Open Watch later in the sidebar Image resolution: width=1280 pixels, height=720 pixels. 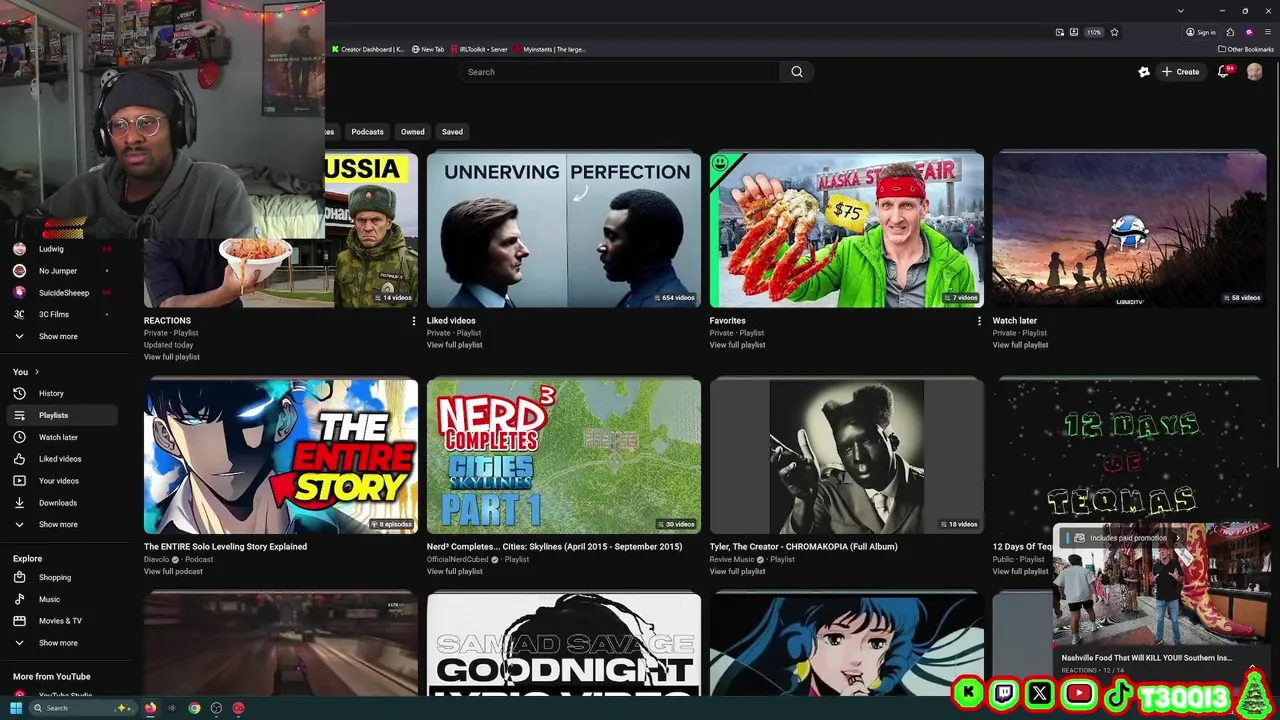[64, 437]
